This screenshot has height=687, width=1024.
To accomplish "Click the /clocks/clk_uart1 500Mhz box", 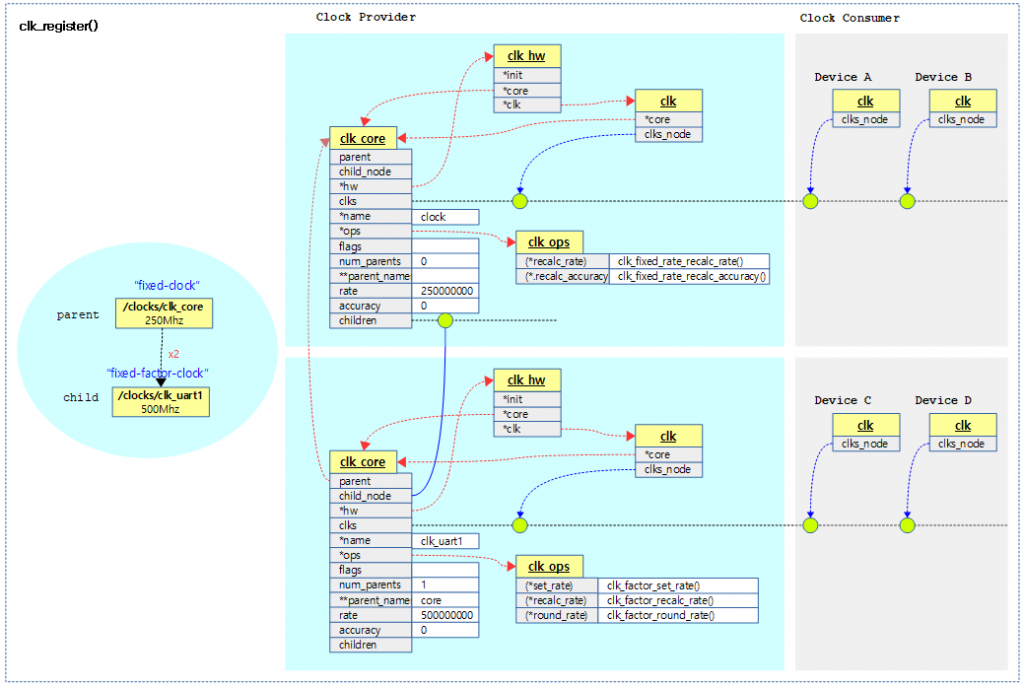I will click(x=161, y=402).
